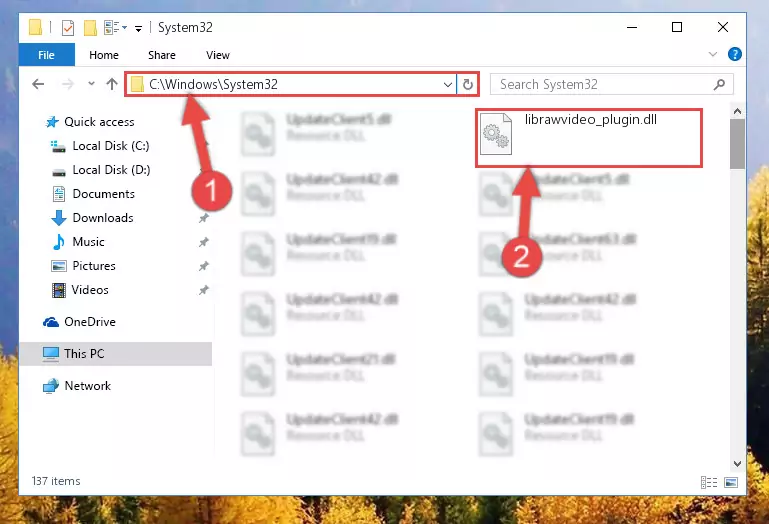Click the Downloads blue arrow icon
769x524 pixels.
[59, 218]
